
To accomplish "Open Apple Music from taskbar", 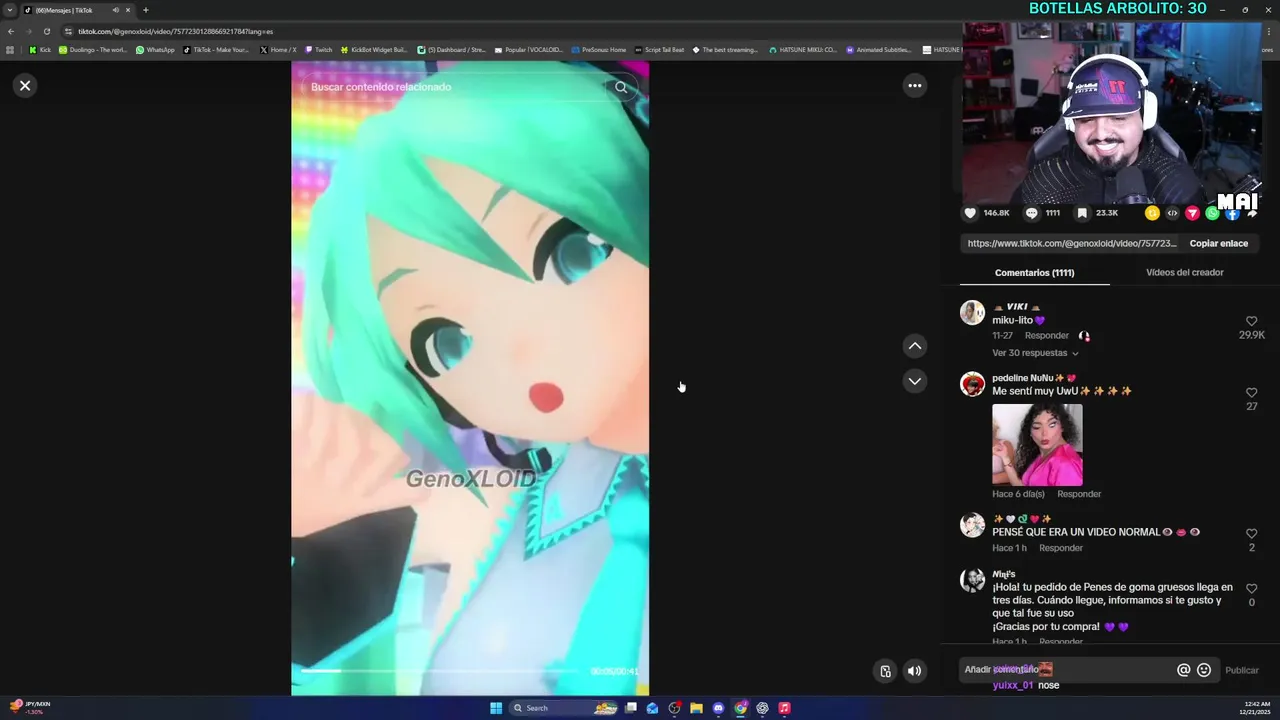I will [784, 708].
